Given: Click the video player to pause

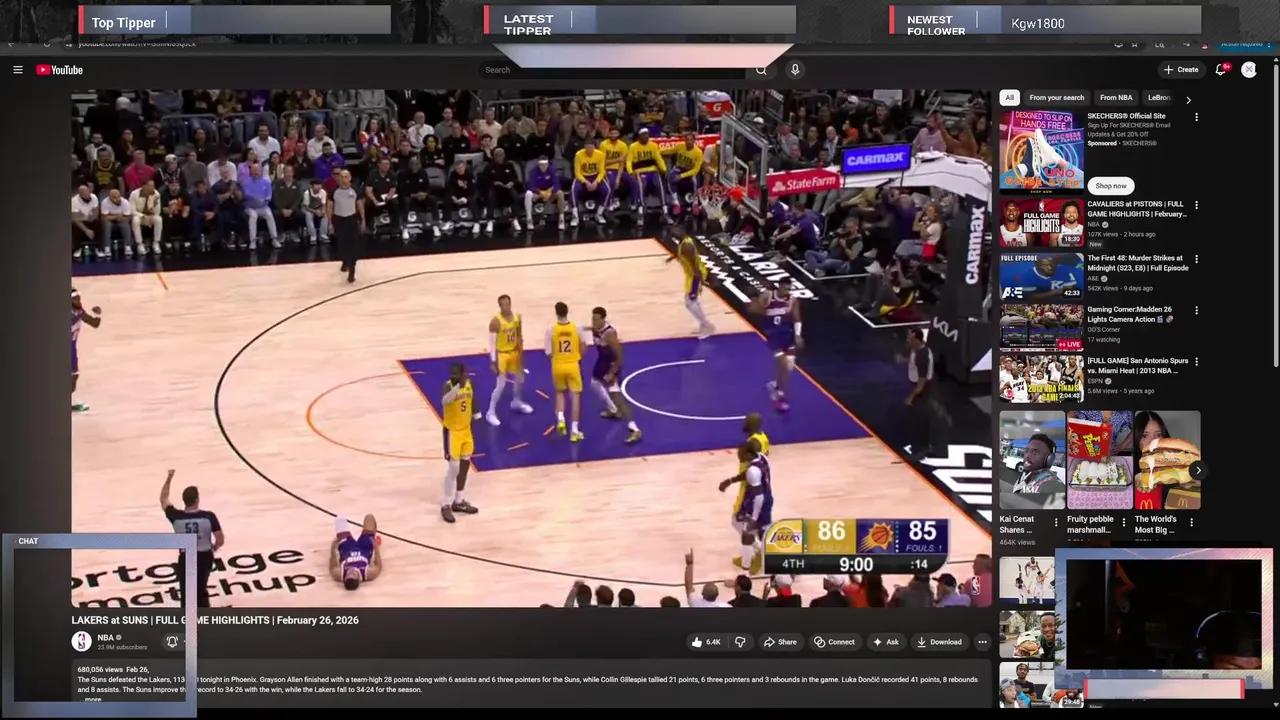Looking at the screenshot, I should pos(531,348).
